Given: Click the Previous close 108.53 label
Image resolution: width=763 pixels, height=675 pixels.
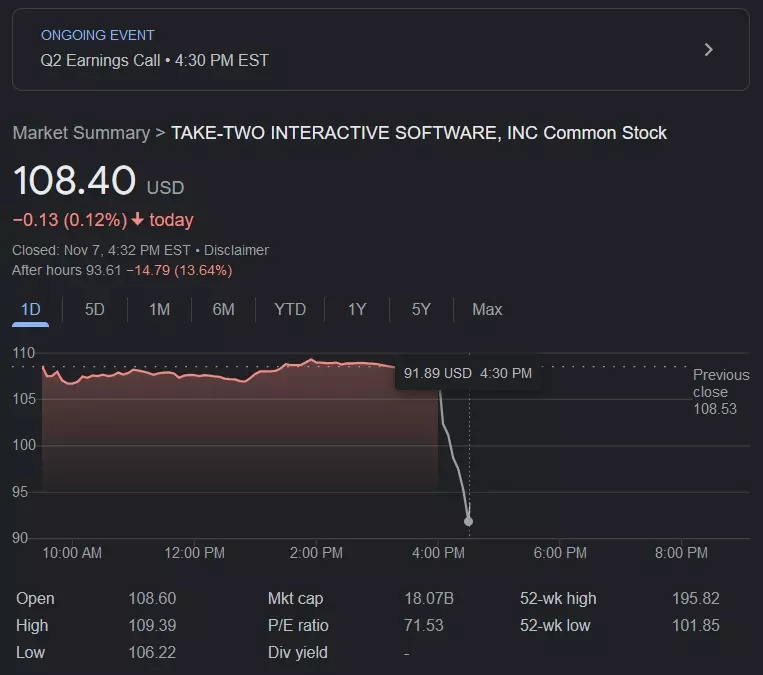Looking at the screenshot, I should [721, 392].
